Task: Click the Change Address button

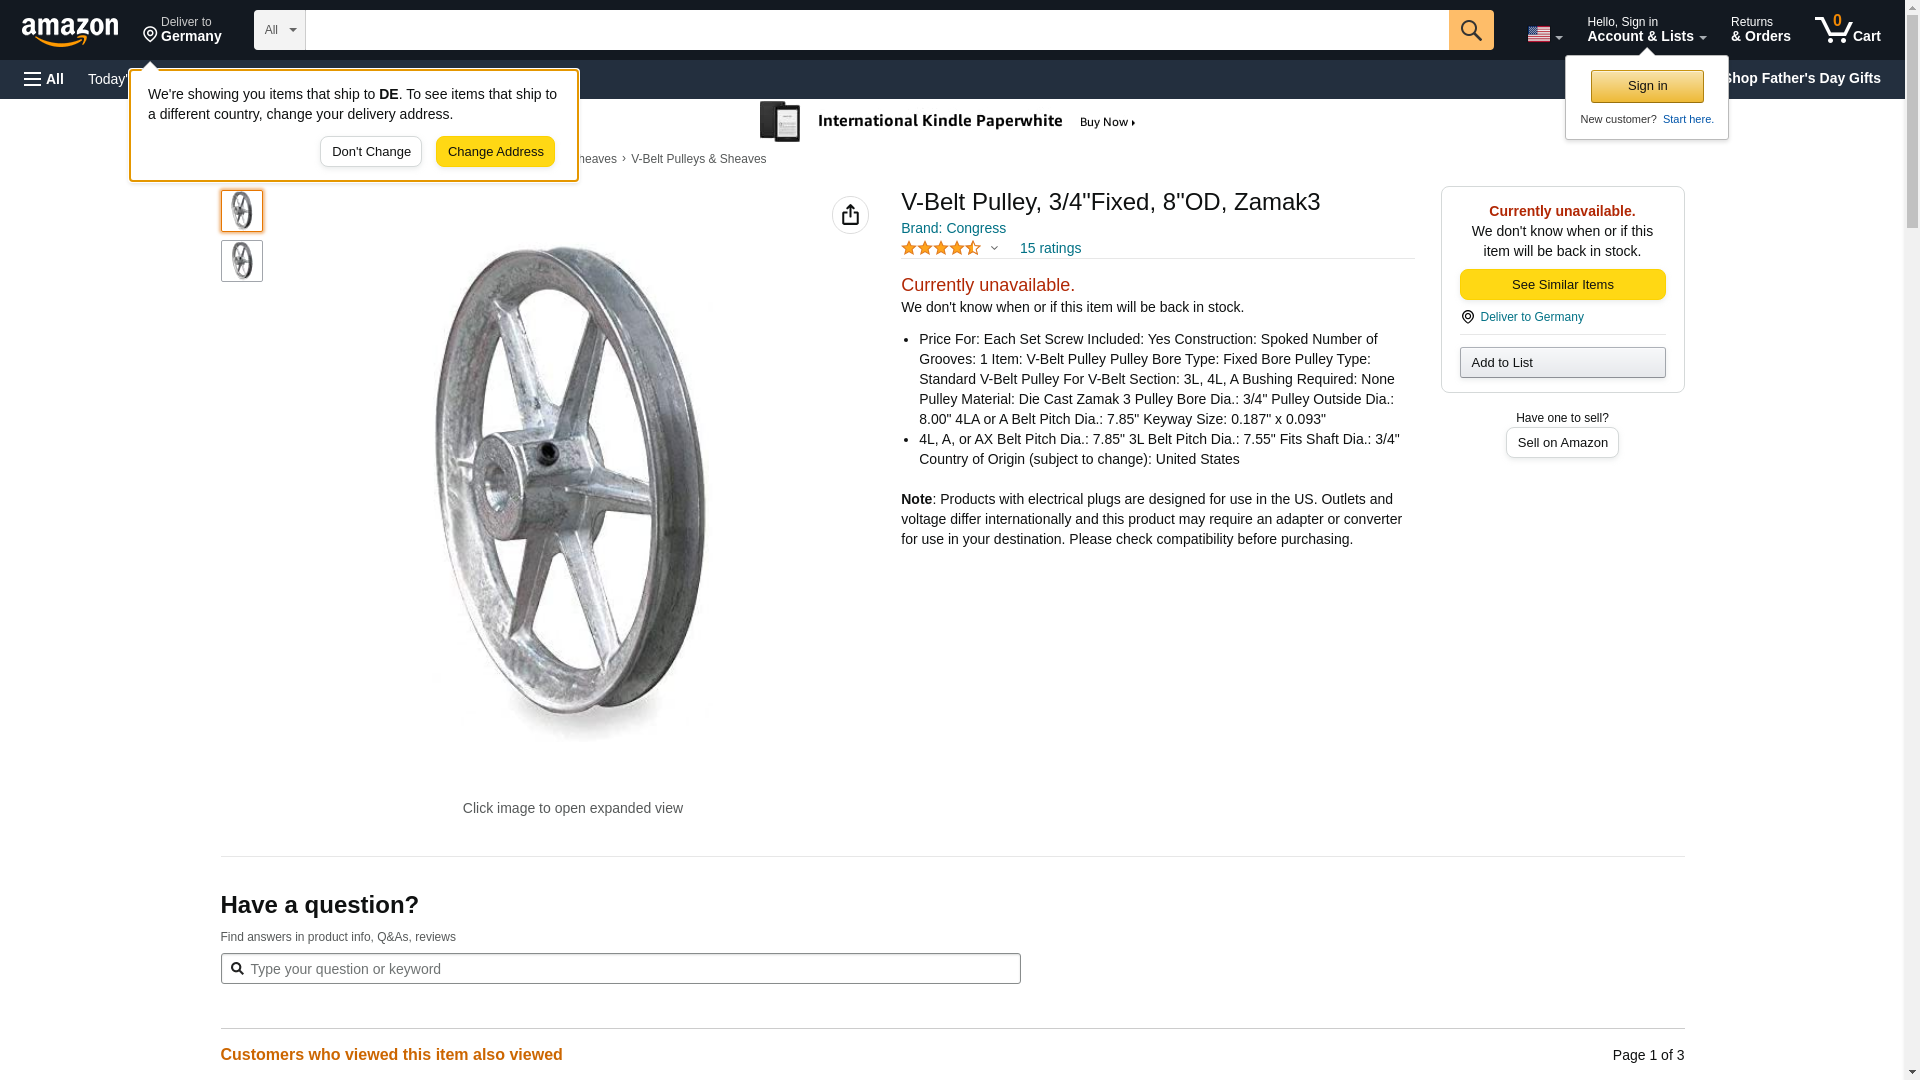Action: (x=495, y=152)
